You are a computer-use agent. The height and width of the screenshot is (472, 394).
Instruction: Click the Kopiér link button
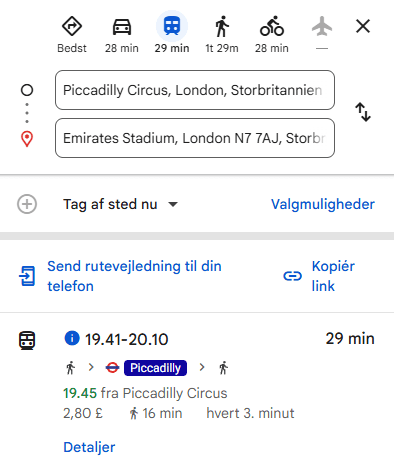click(x=319, y=276)
